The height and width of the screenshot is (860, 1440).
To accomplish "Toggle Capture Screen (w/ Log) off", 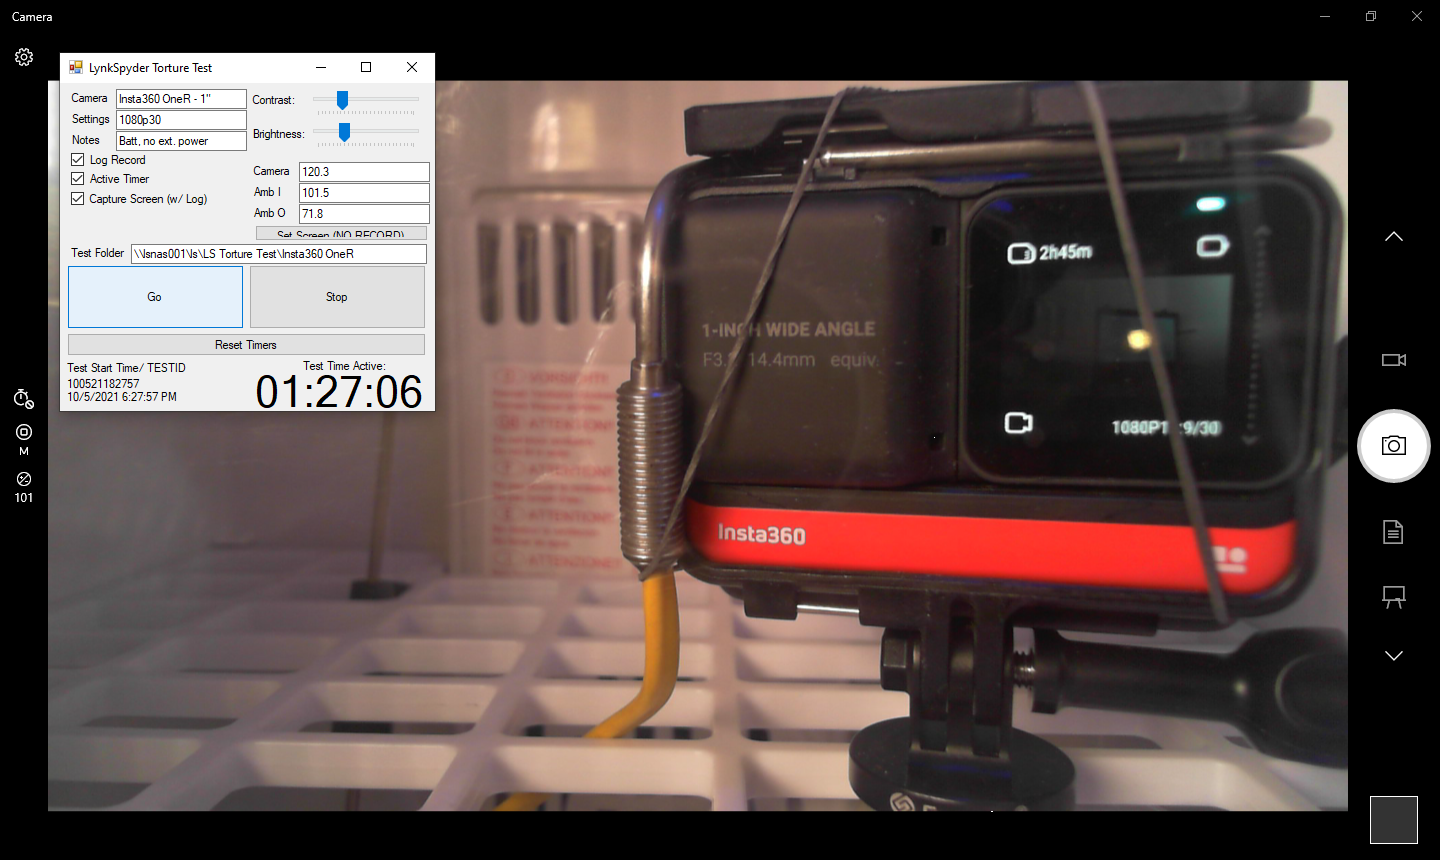I will pyautogui.click(x=77, y=198).
